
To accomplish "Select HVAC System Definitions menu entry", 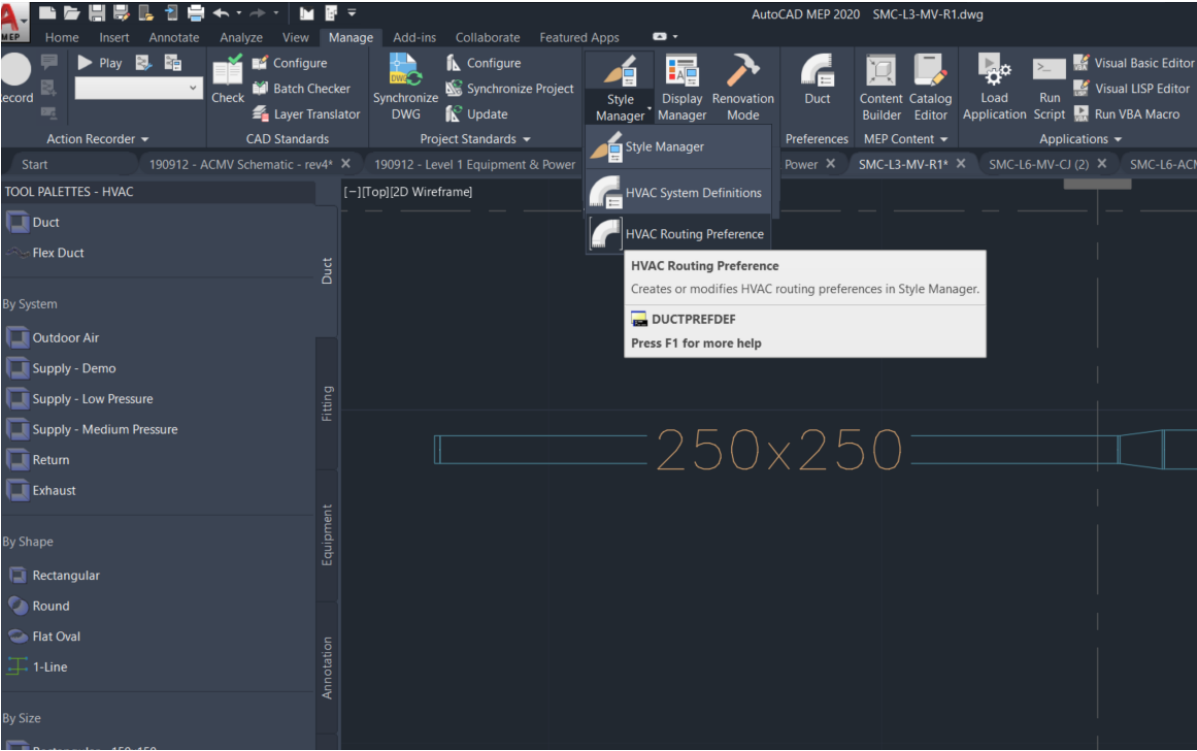I will coord(695,192).
